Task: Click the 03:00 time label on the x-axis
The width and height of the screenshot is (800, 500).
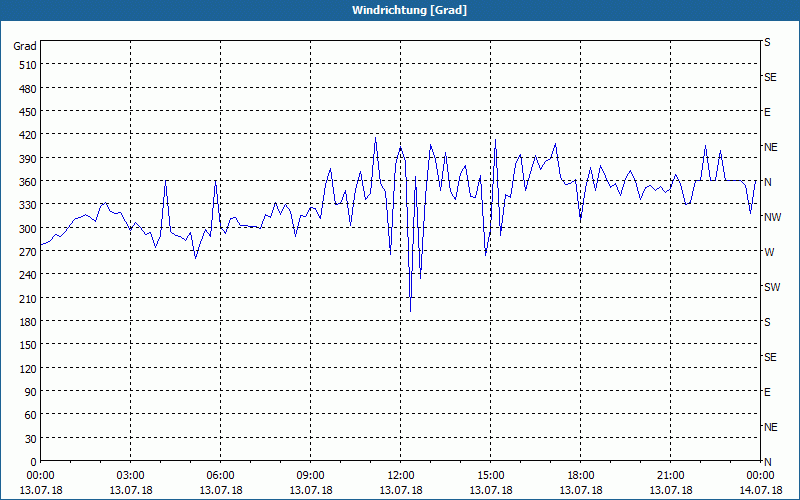Action: pyautogui.click(x=131, y=476)
